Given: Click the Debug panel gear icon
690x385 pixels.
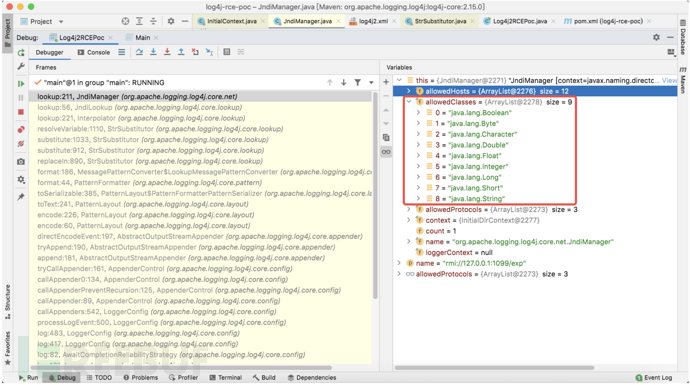Looking at the screenshot, I should [x=656, y=37].
